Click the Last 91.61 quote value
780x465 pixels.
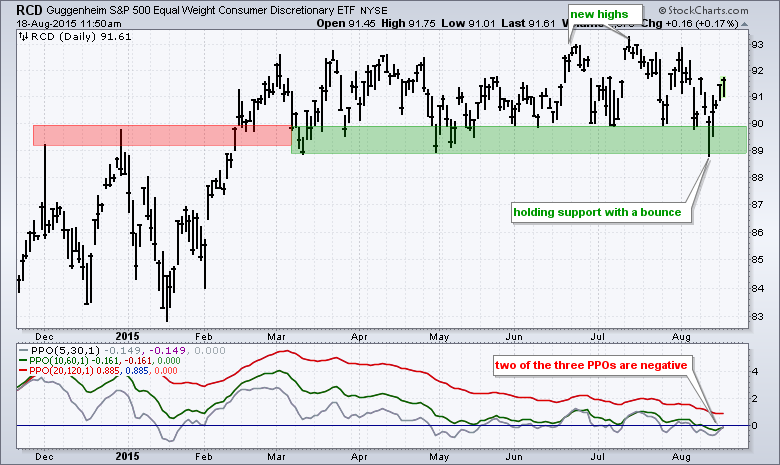point(528,23)
